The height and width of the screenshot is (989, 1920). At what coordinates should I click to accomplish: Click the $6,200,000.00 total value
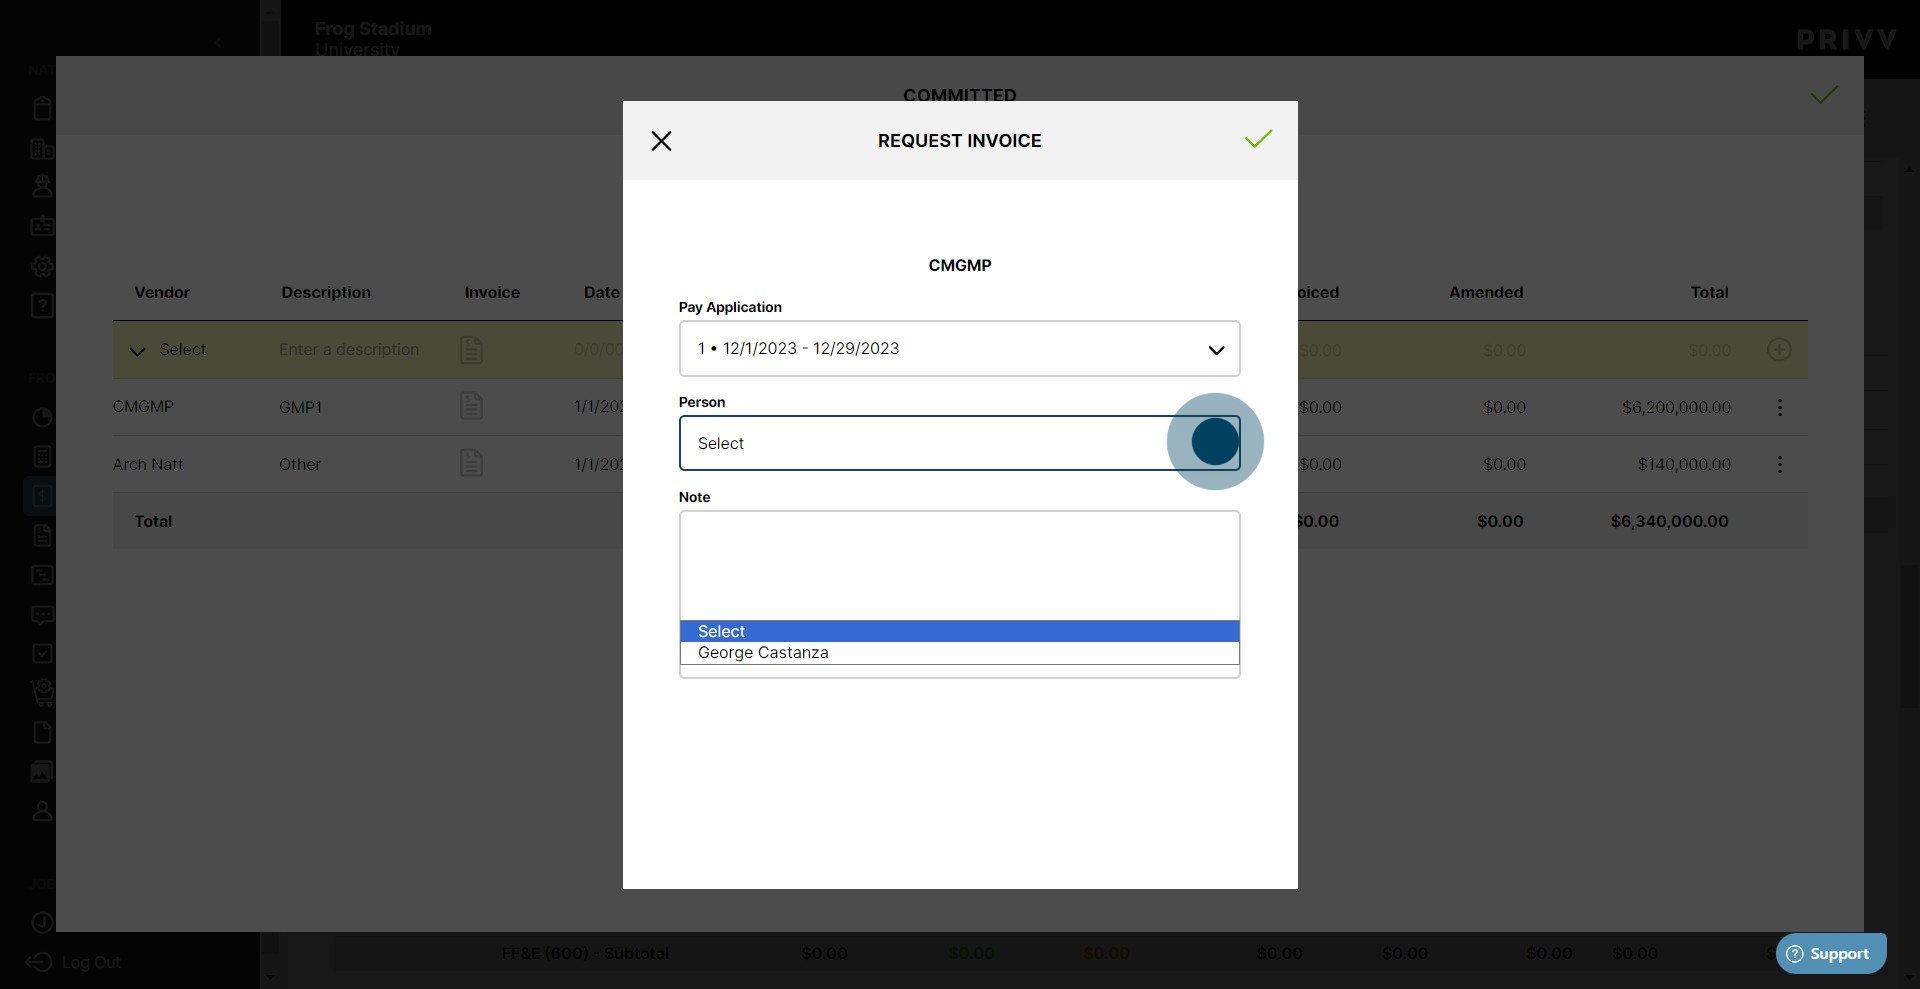point(1676,408)
